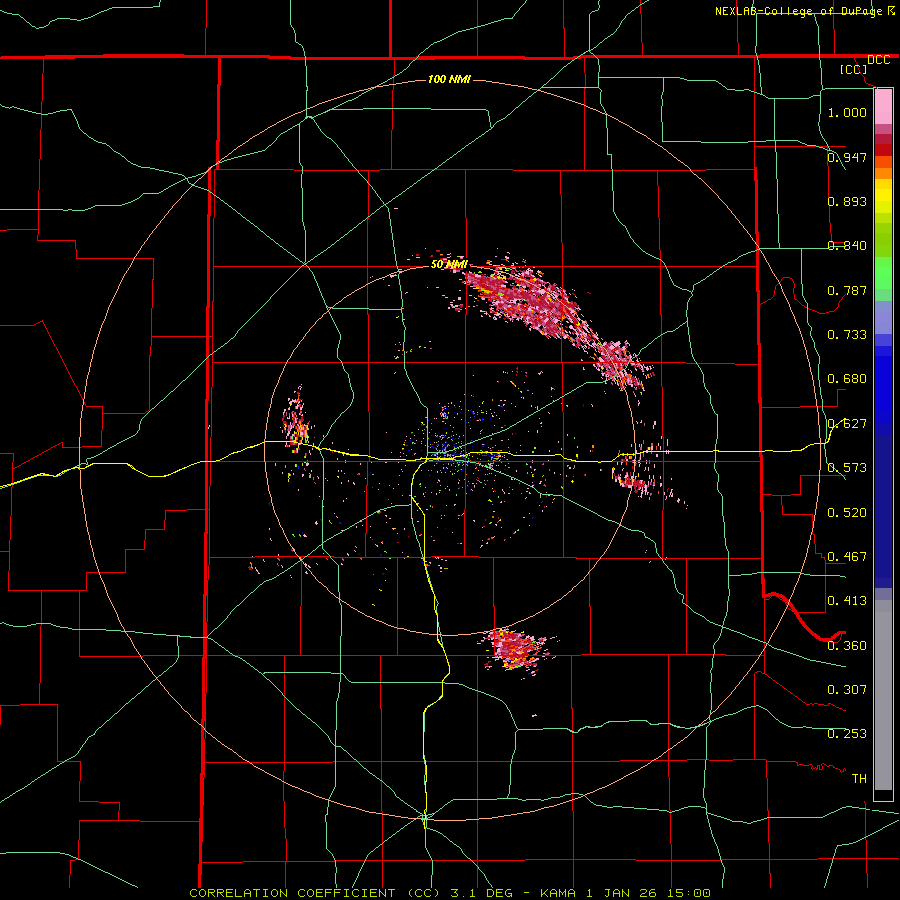900x900 pixels.
Task: Click the 1.000 value on the CC scale
Action: 847,112
